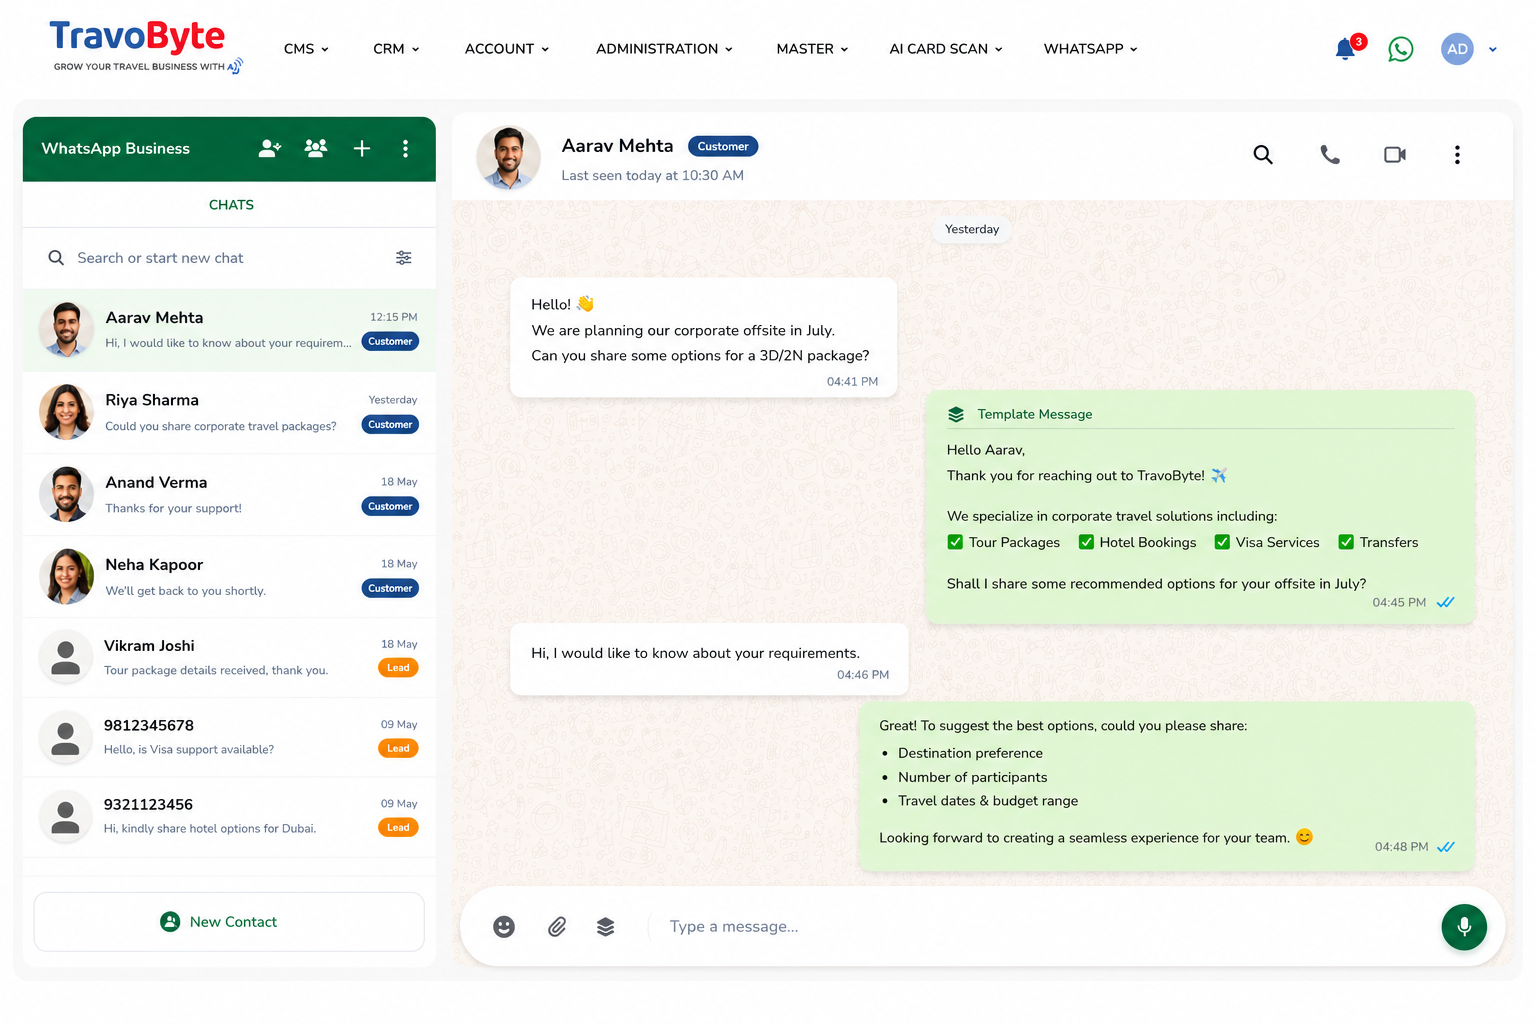The width and height of the screenshot is (1536, 1024).
Task: Open the AD user avatar
Action: 1457,49
